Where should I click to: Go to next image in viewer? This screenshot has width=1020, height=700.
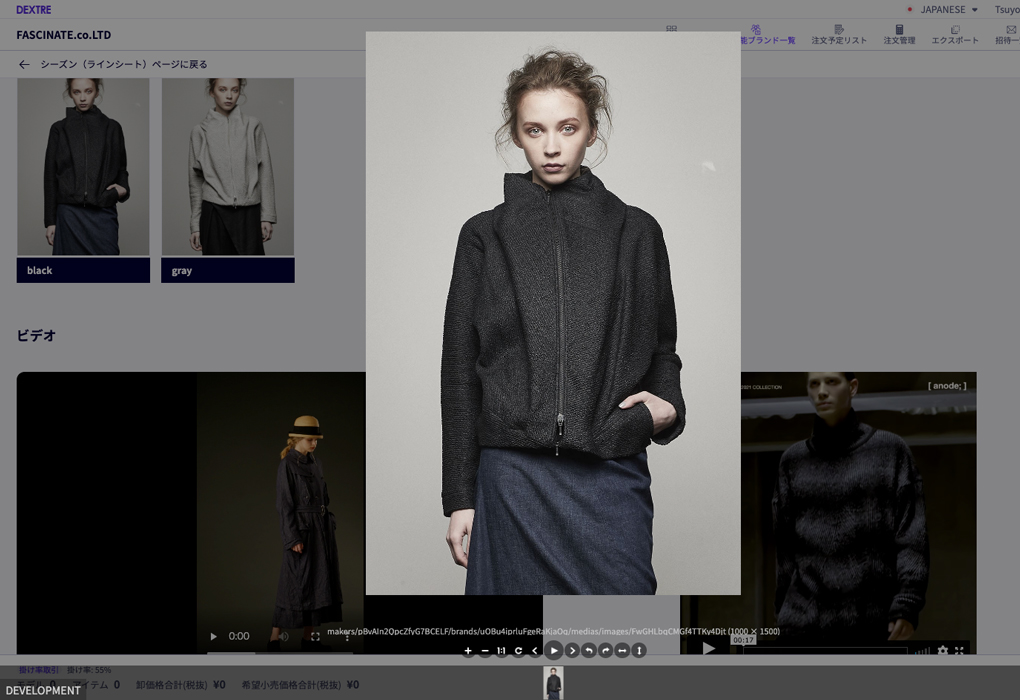(x=572, y=651)
